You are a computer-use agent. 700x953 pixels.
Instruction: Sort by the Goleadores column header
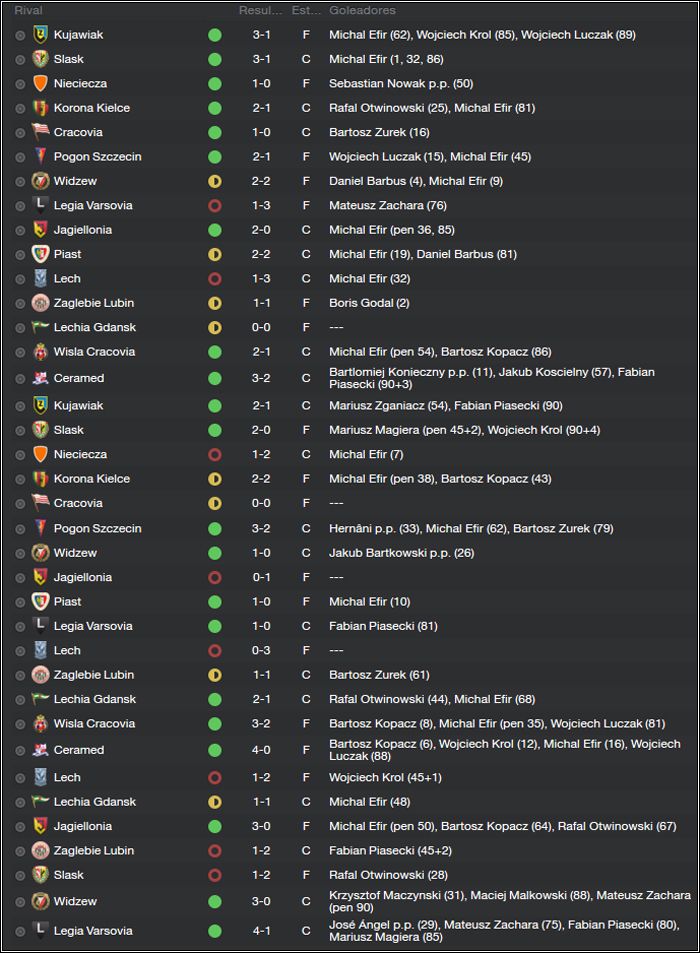pos(362,10)
